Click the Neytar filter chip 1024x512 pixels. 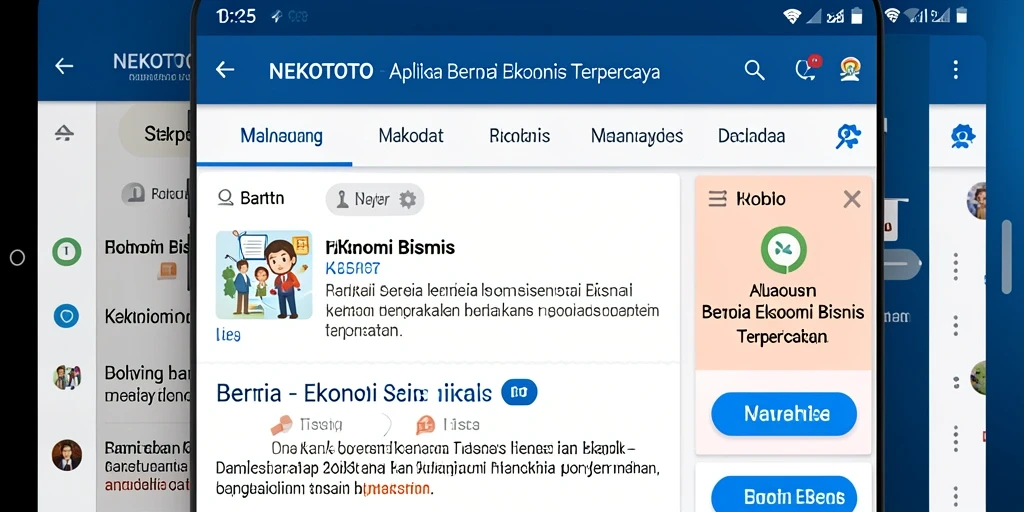click(375, 200)
